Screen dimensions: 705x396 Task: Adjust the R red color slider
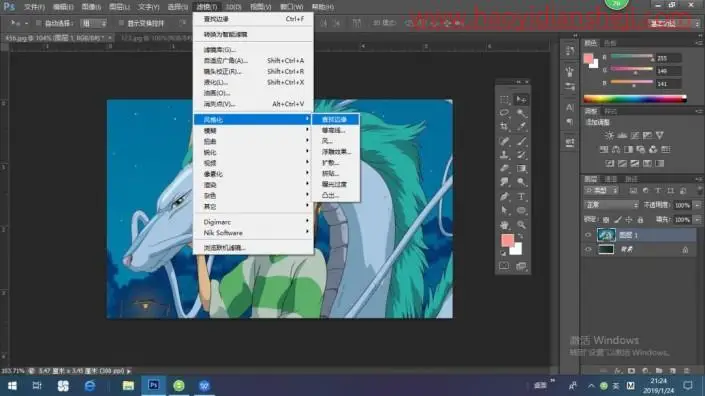[x=631, y=57]
